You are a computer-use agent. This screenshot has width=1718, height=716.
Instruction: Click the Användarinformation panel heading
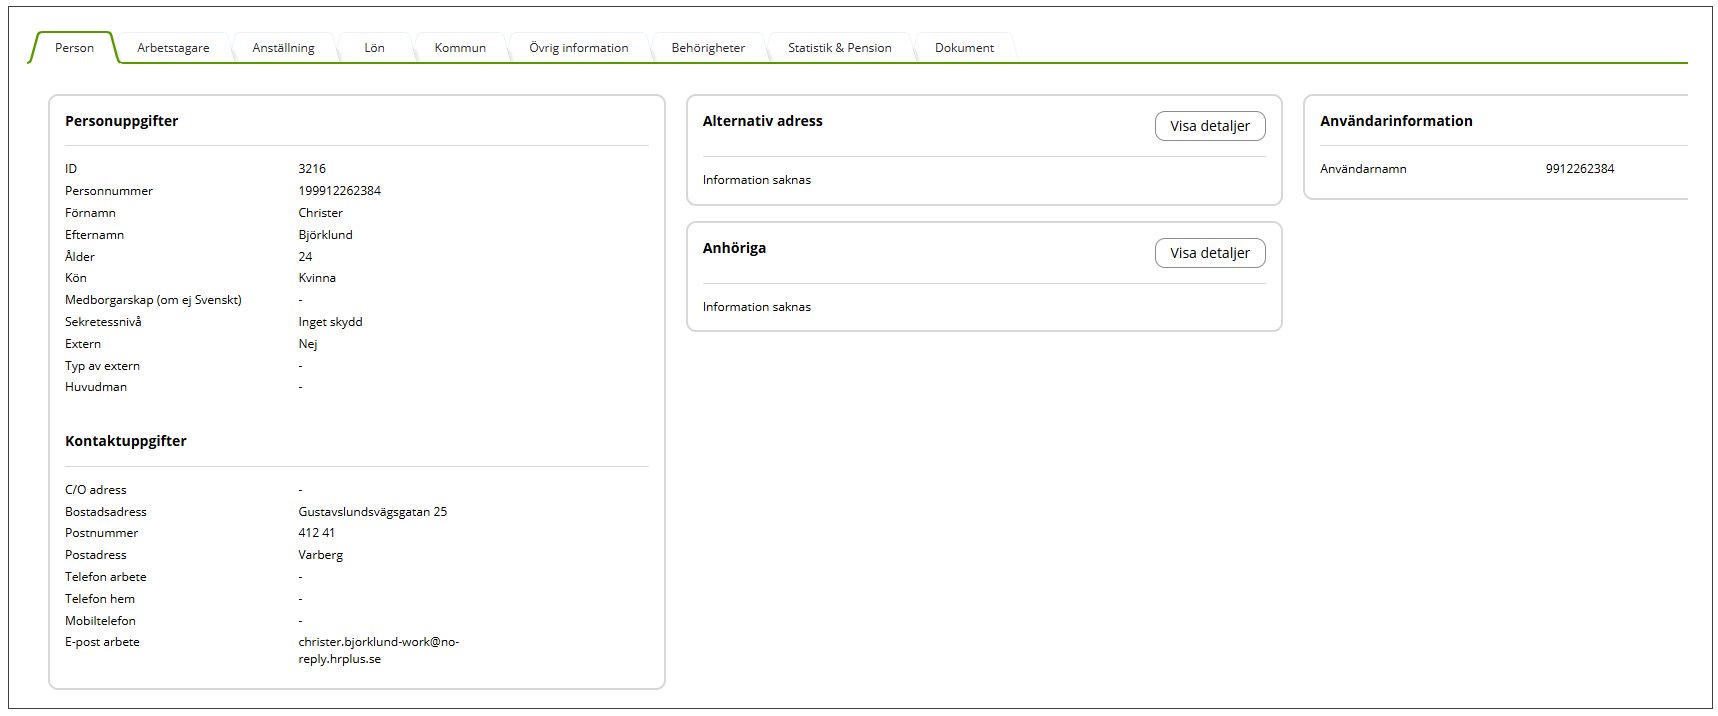1395,121
